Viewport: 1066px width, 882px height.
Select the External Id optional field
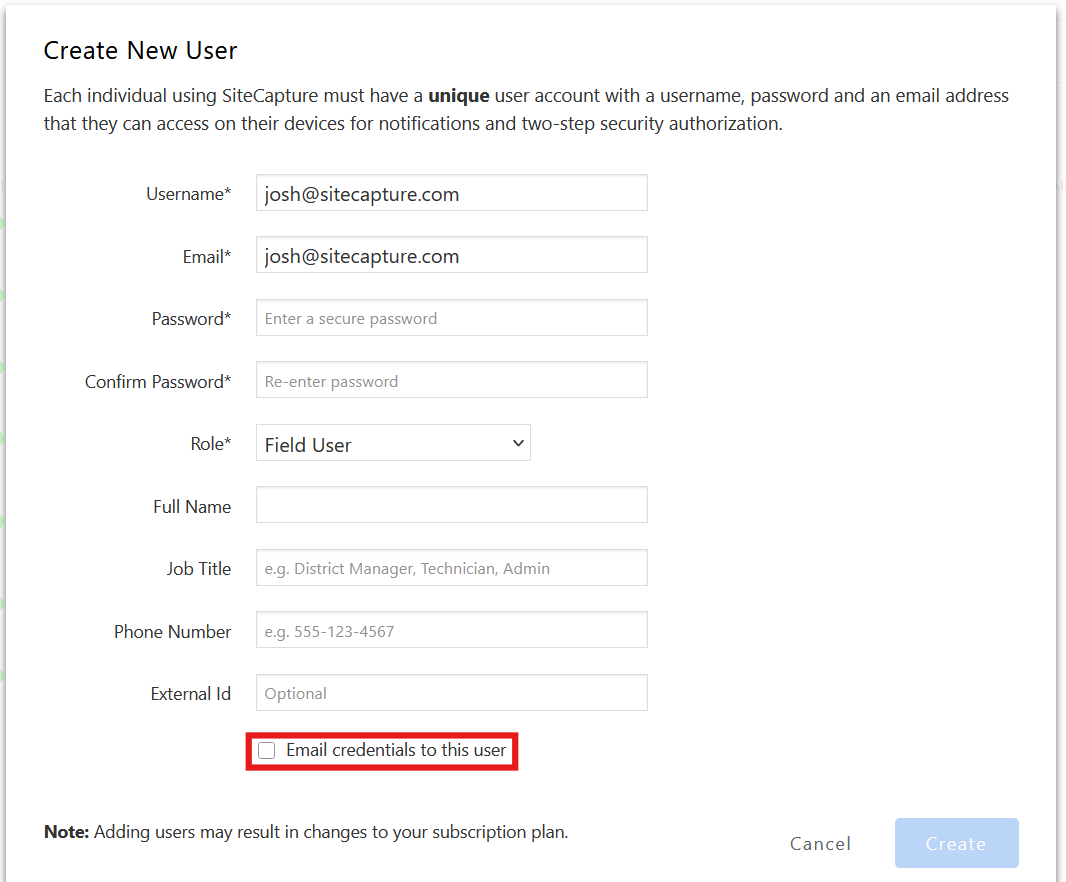pos(451,693)
